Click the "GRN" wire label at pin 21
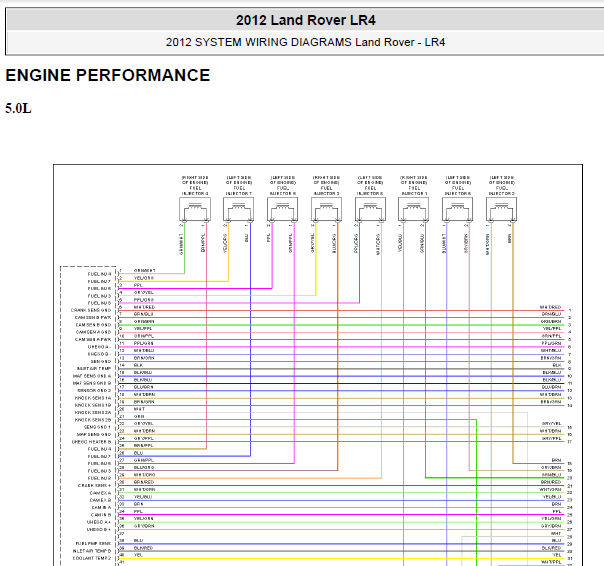The width and height of the screenshot is (604, 566). pos(139,417)
